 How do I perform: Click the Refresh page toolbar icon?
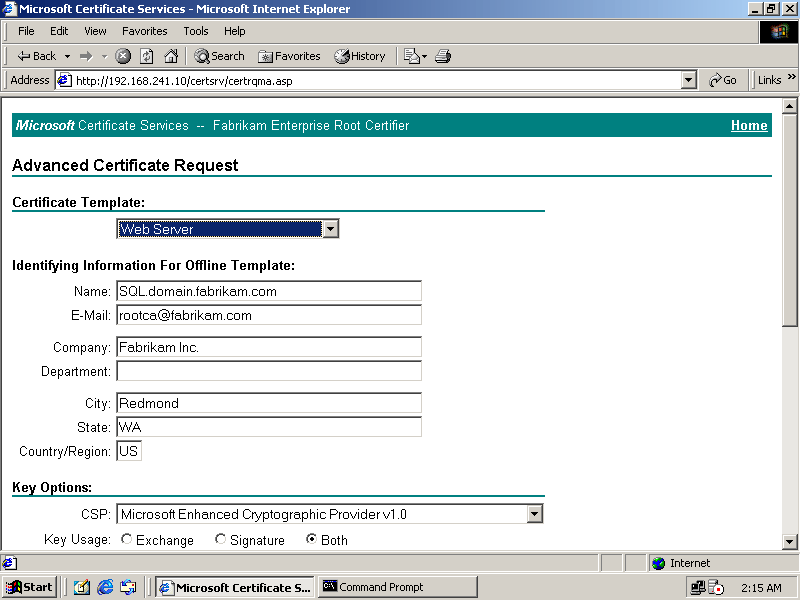point(147,56)
